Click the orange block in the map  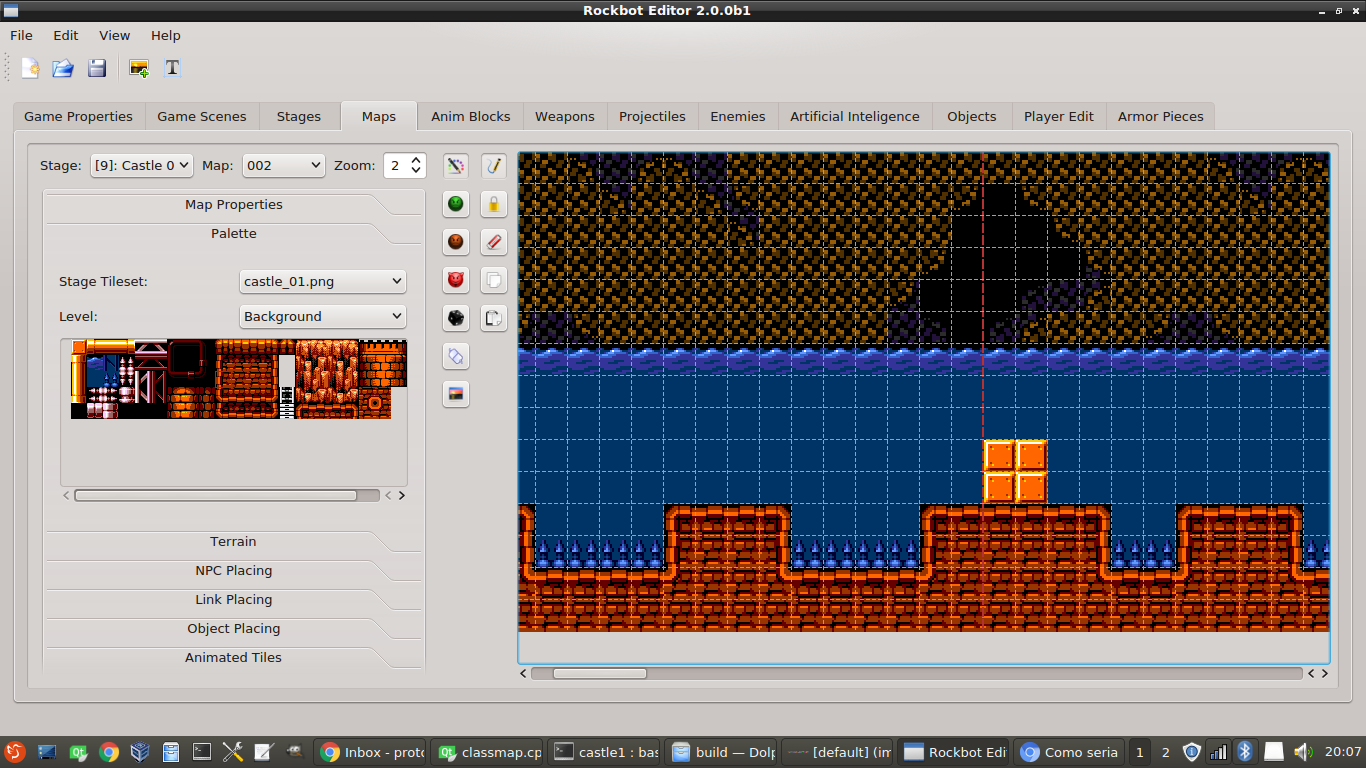(x=1015, y=471)
